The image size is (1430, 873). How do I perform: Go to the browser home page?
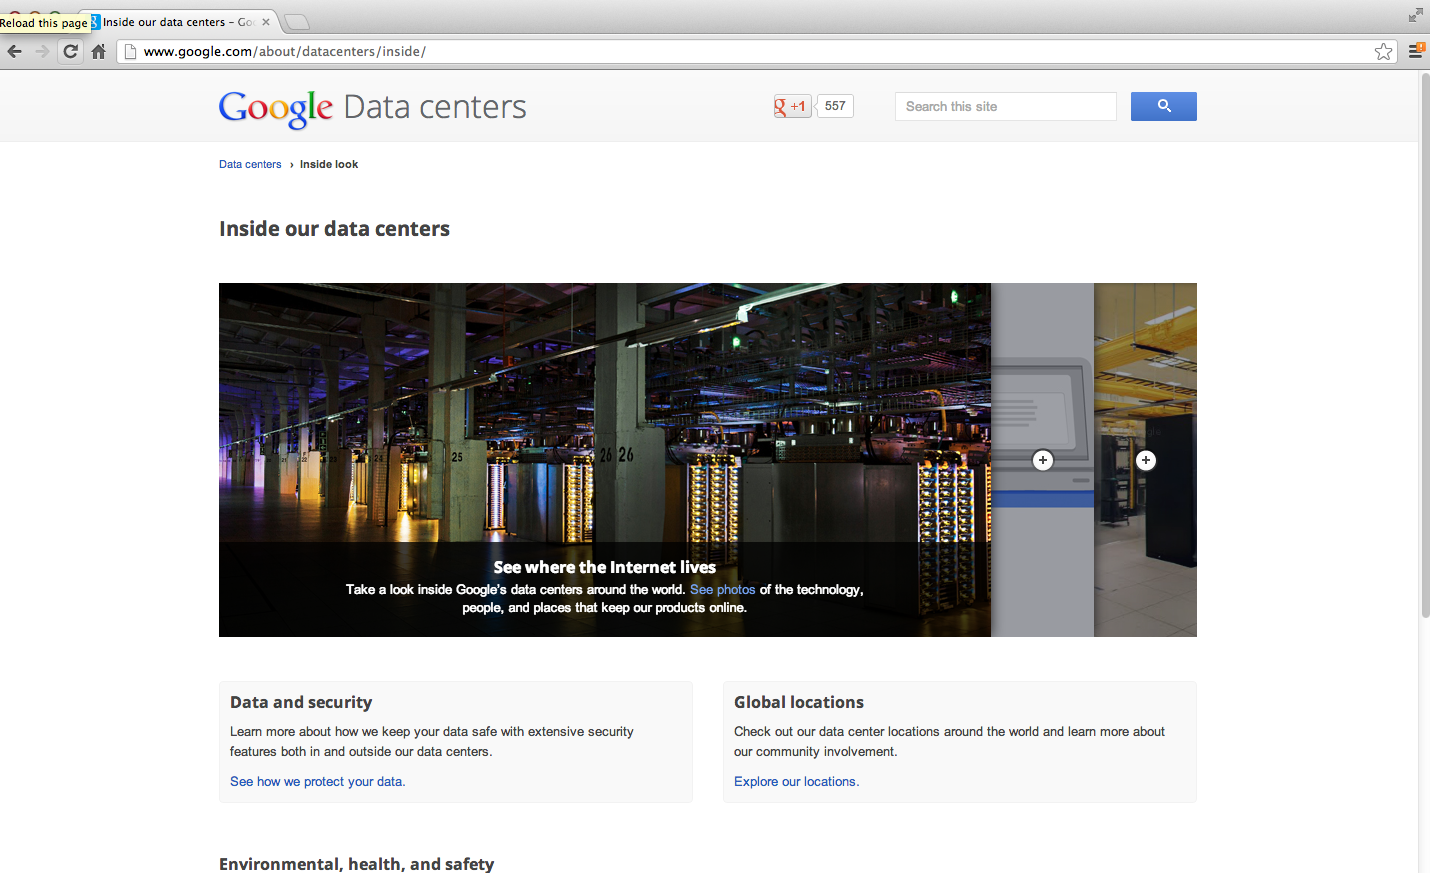click(x=98, y=52)
